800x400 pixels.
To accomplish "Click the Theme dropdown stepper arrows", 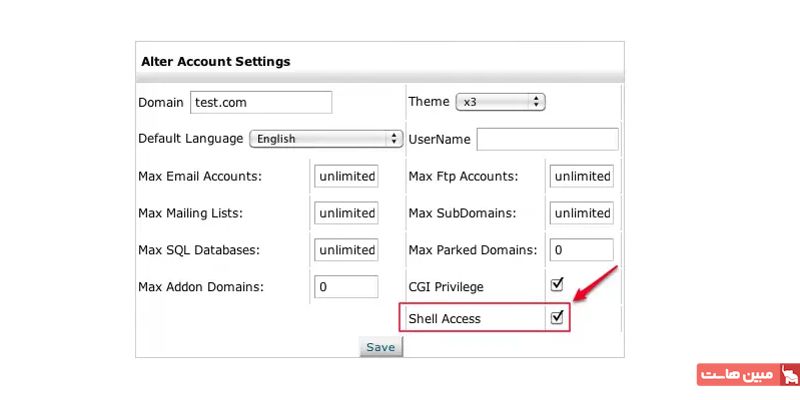I will [537, 102].
